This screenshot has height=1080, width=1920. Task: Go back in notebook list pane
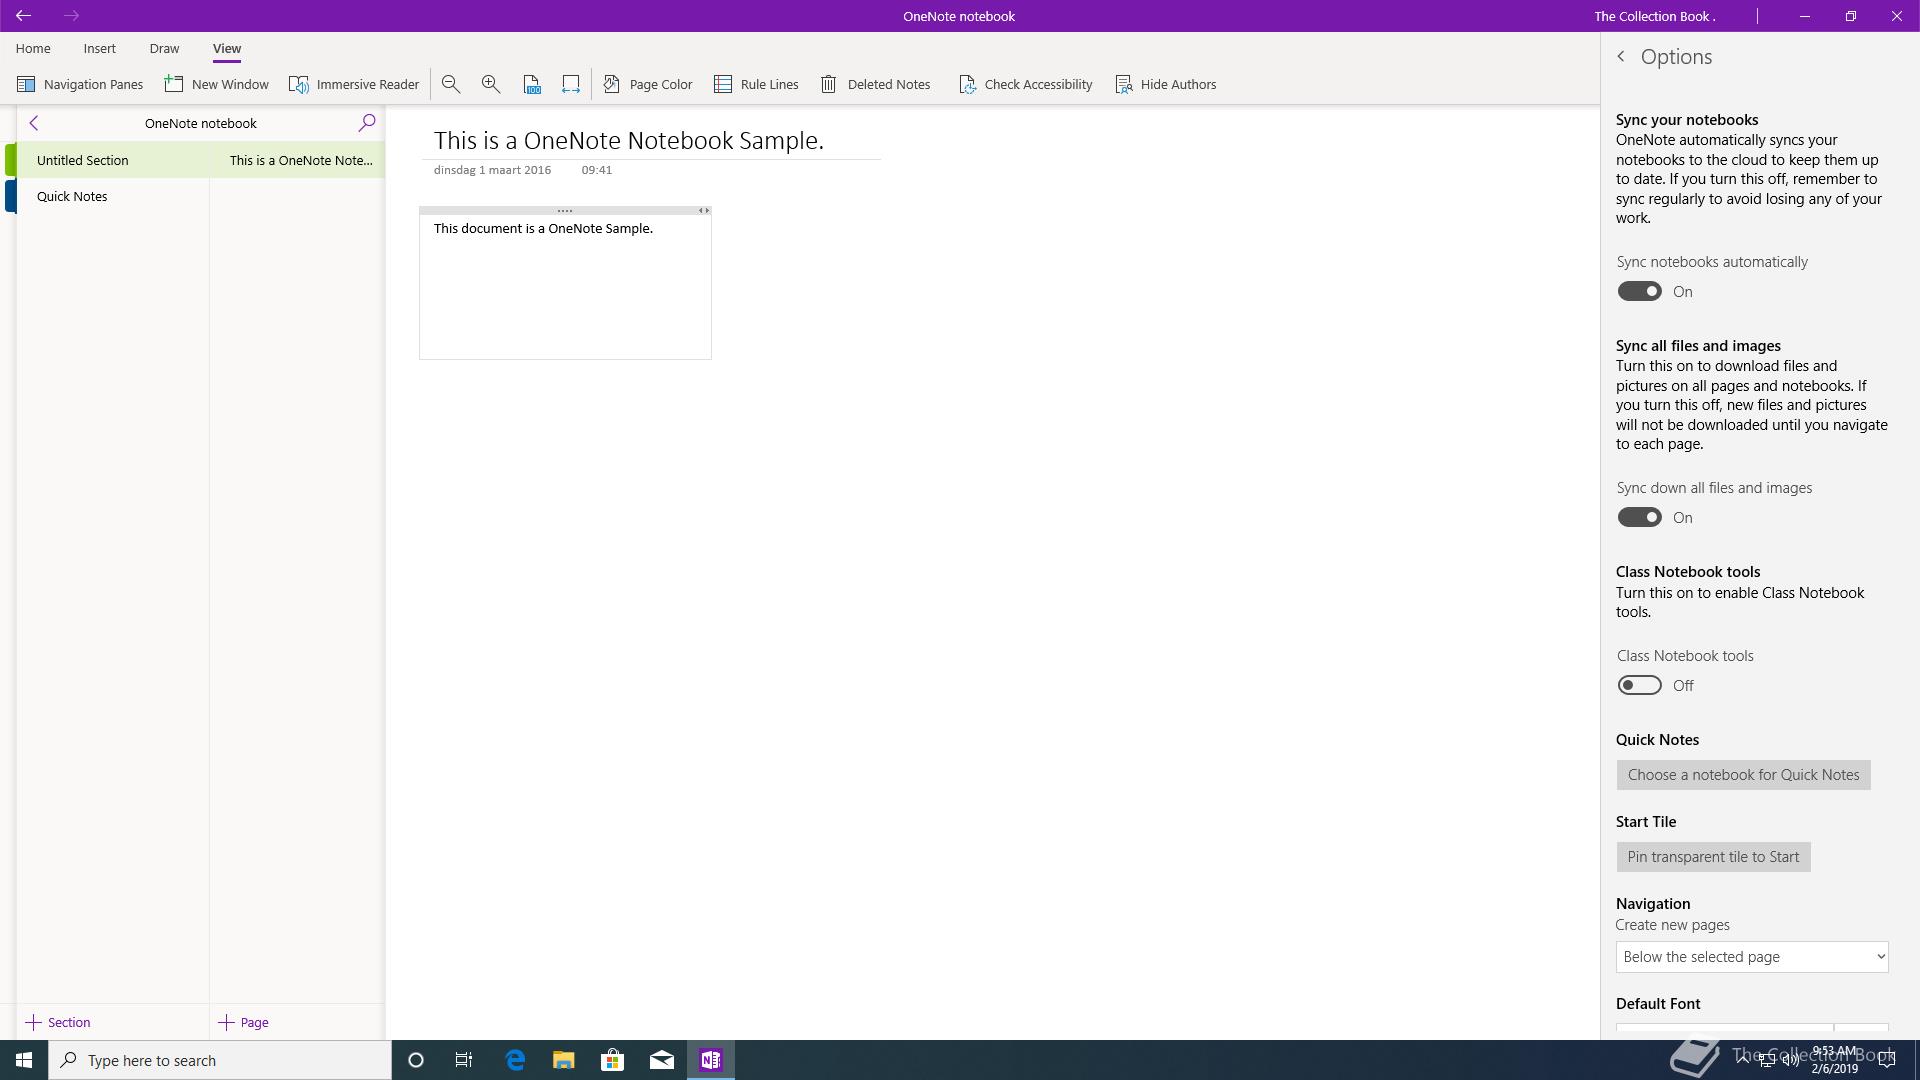[x=34, y=123]
